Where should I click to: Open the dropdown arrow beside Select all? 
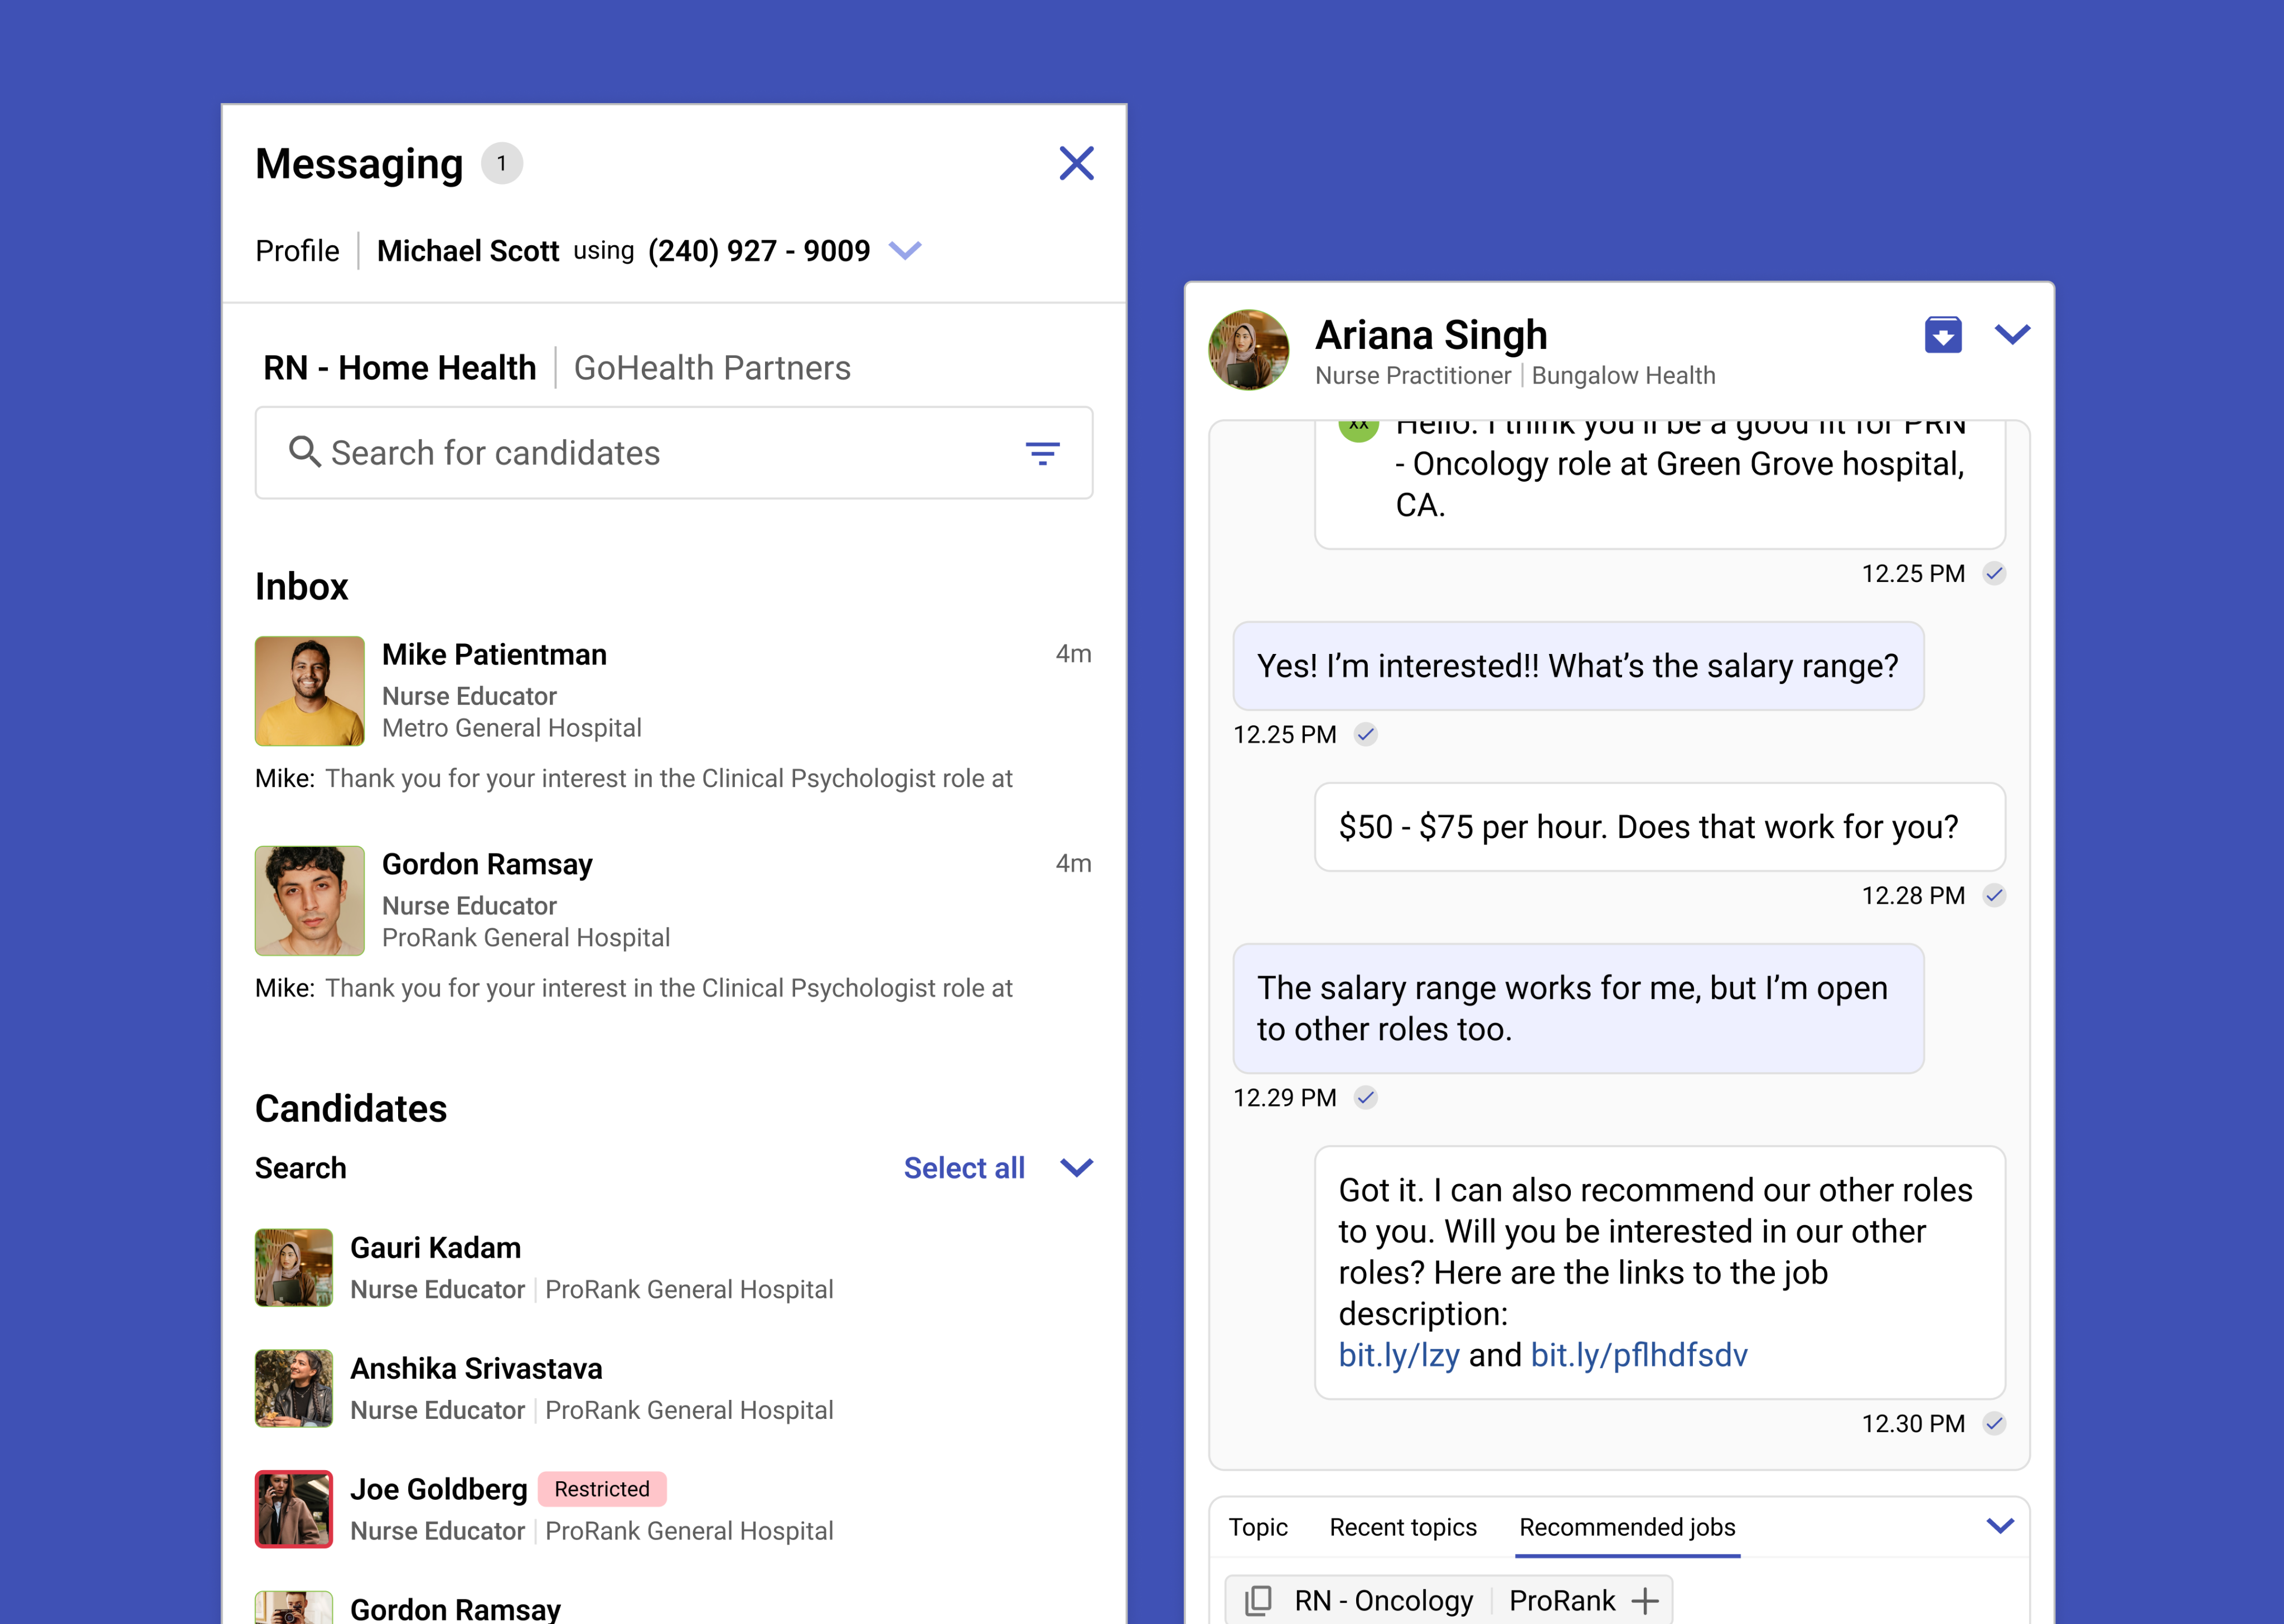pos(1076,1167)
